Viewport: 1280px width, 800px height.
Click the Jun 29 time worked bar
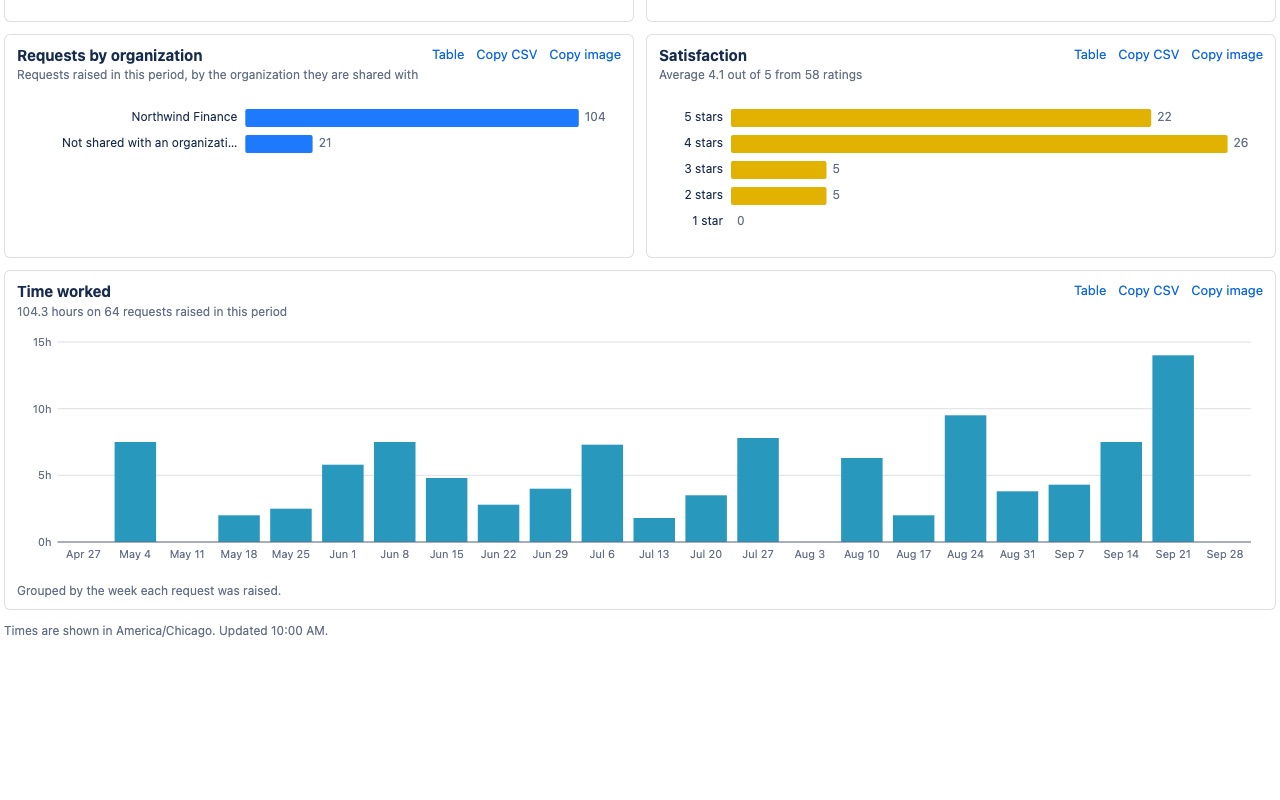pos(551,515)
